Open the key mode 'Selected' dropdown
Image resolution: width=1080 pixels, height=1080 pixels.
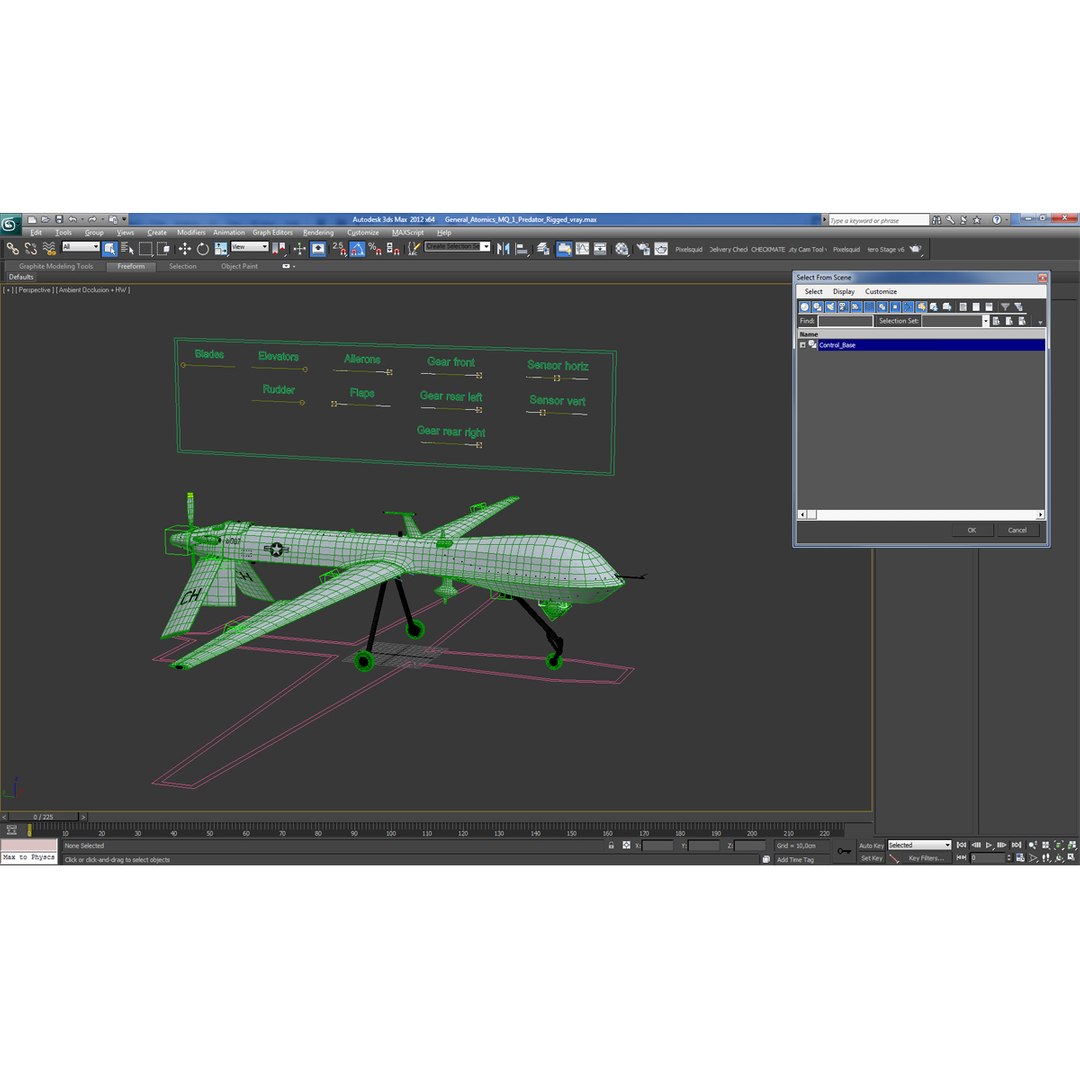919,846
